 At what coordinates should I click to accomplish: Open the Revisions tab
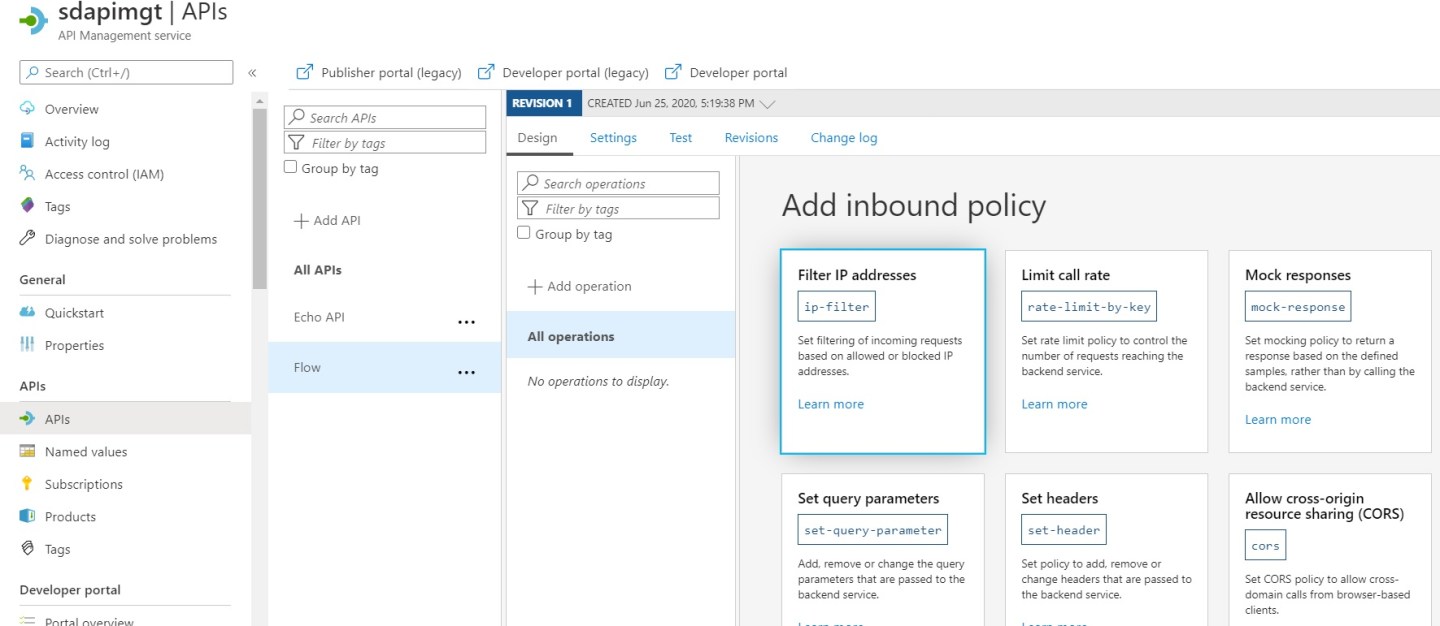751,138
